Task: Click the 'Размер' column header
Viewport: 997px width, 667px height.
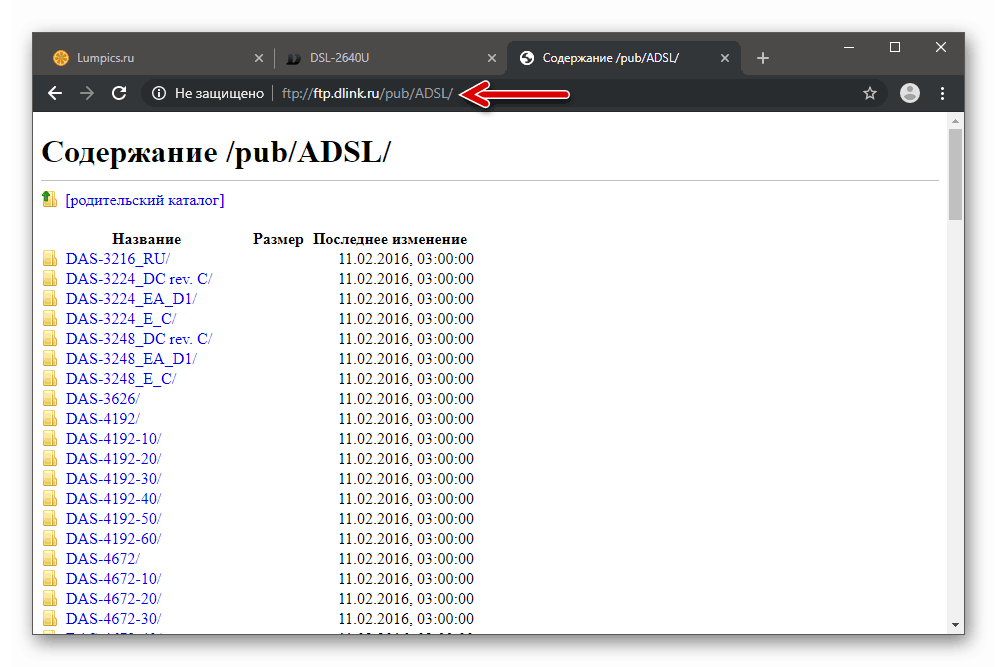Action: point(278,239)
